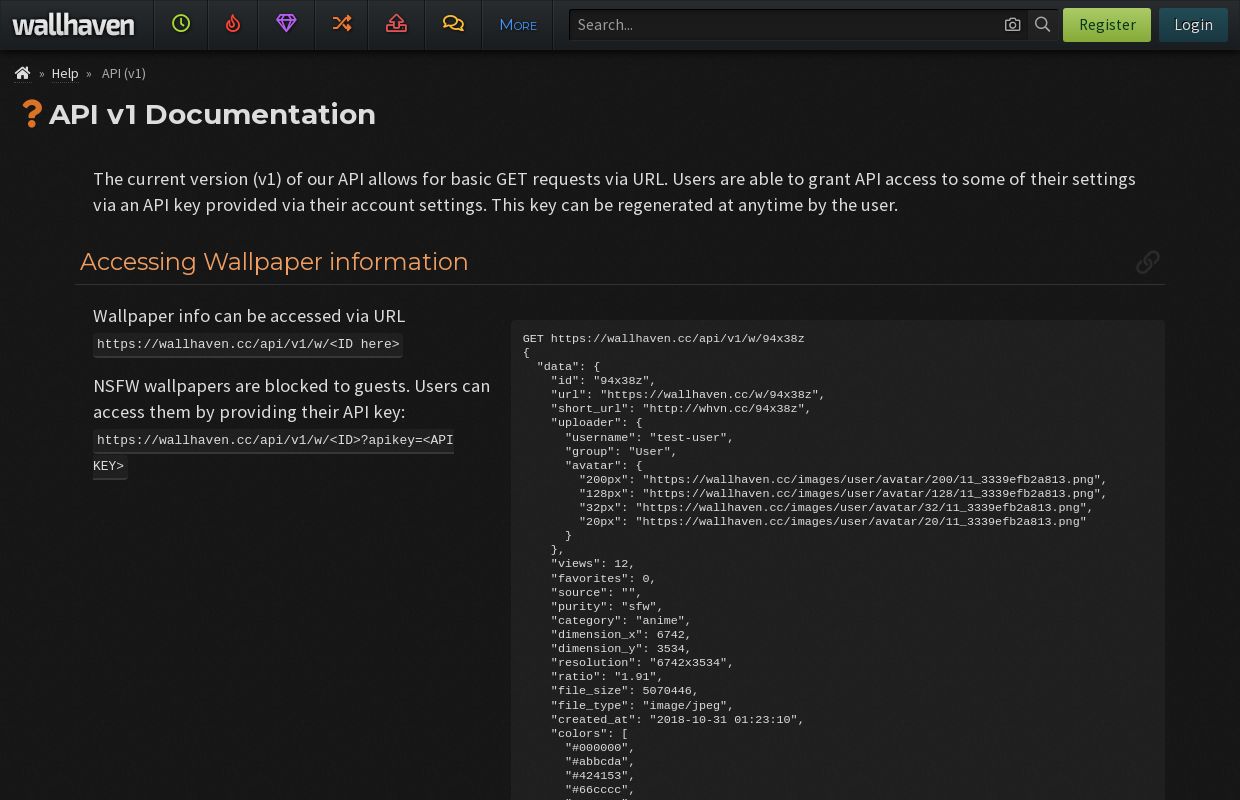Click the "created_at" timestamp line

coord(677,719)
